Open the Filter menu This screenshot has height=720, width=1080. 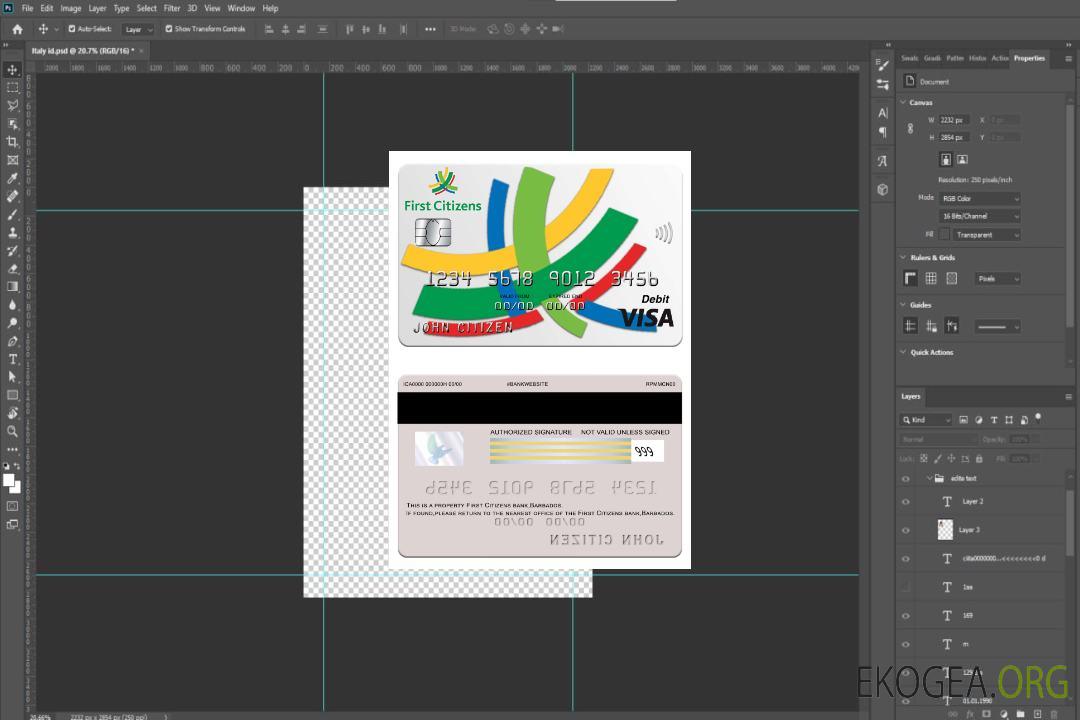tap(172, 8)
